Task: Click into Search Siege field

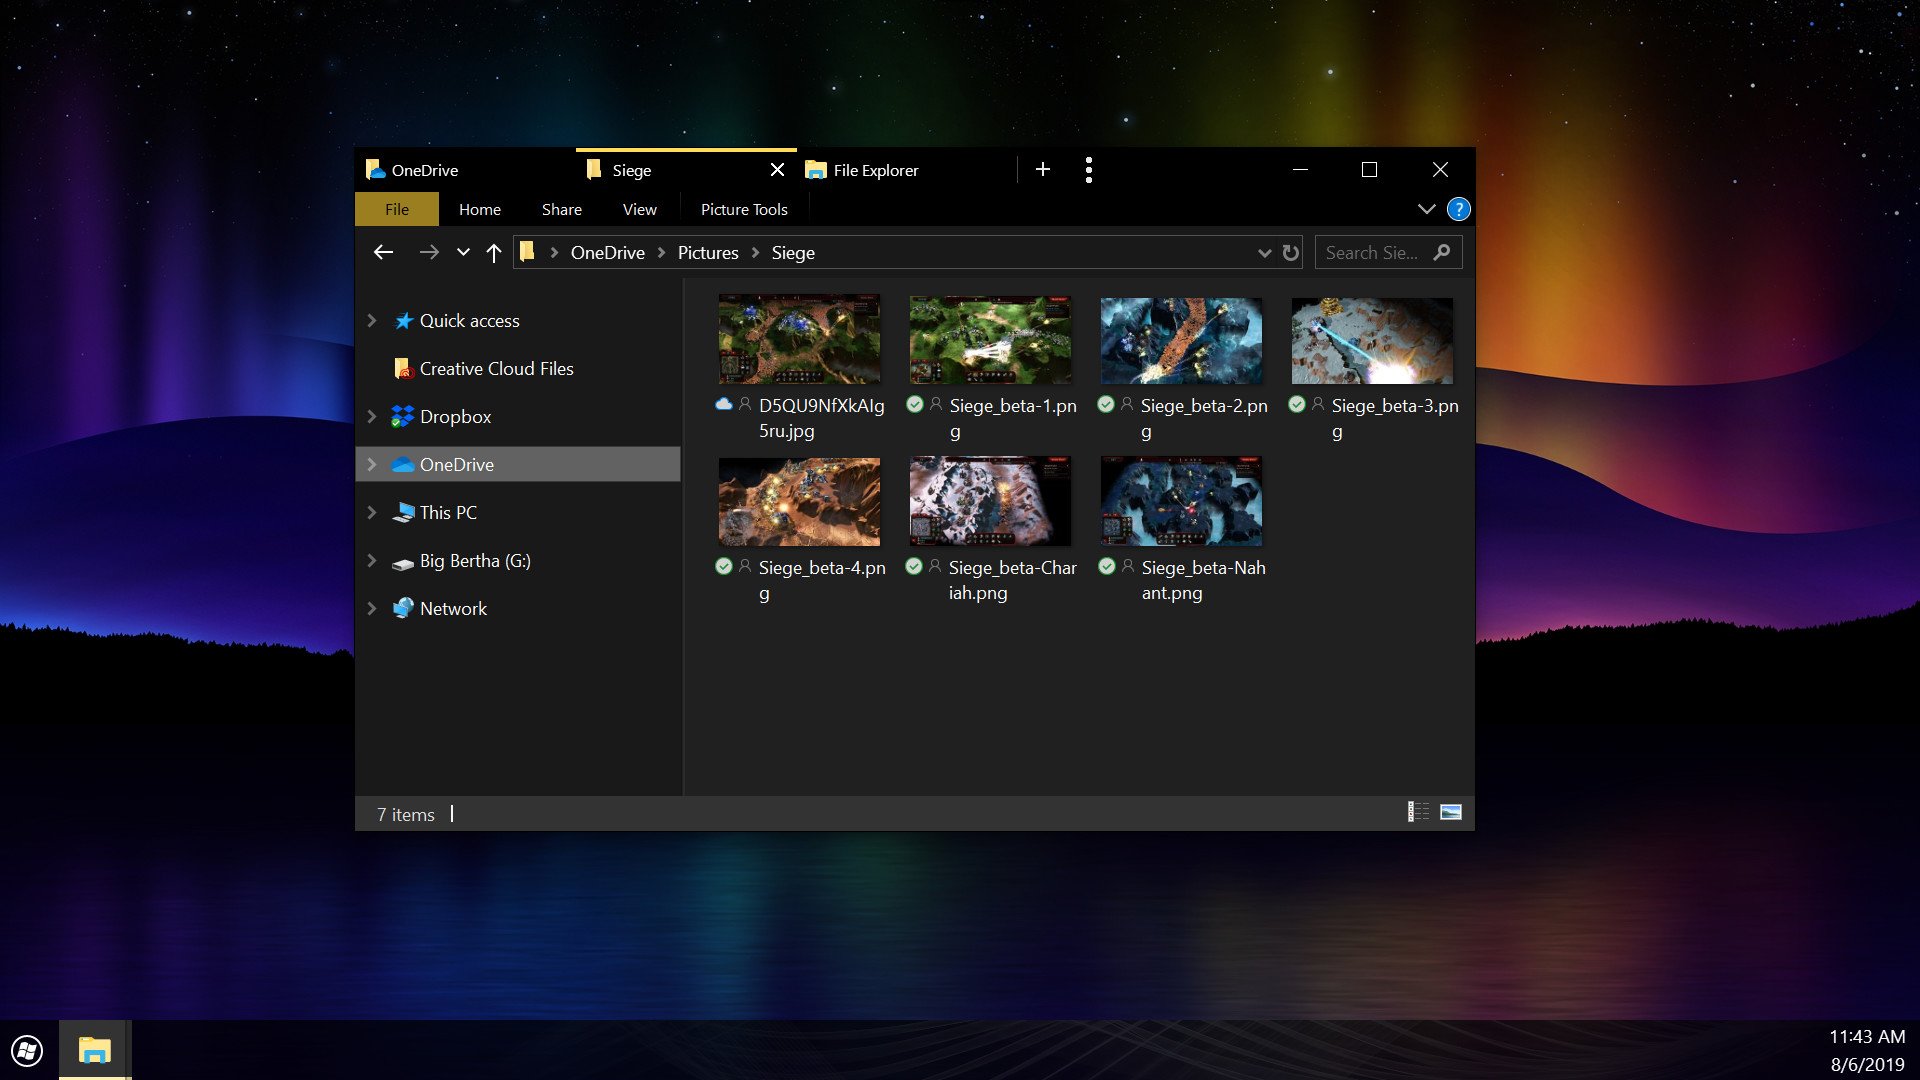Action: point(1388,253)
